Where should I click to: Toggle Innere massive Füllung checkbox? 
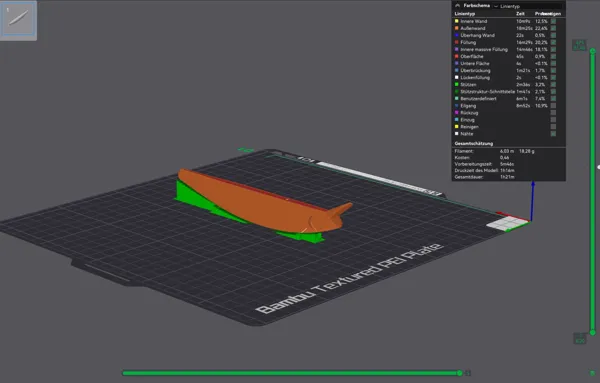click(553, 49)
